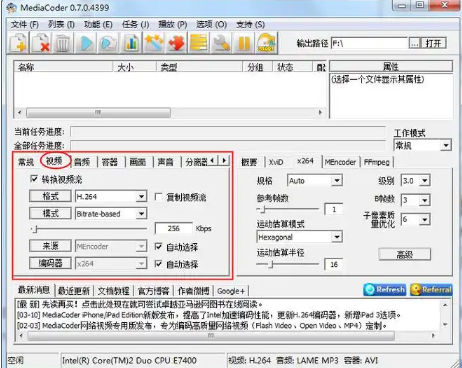Switch to the XviD encoder tab
Image resolution: width=462 pixels, height=368 pixels.
coord(276,162)
